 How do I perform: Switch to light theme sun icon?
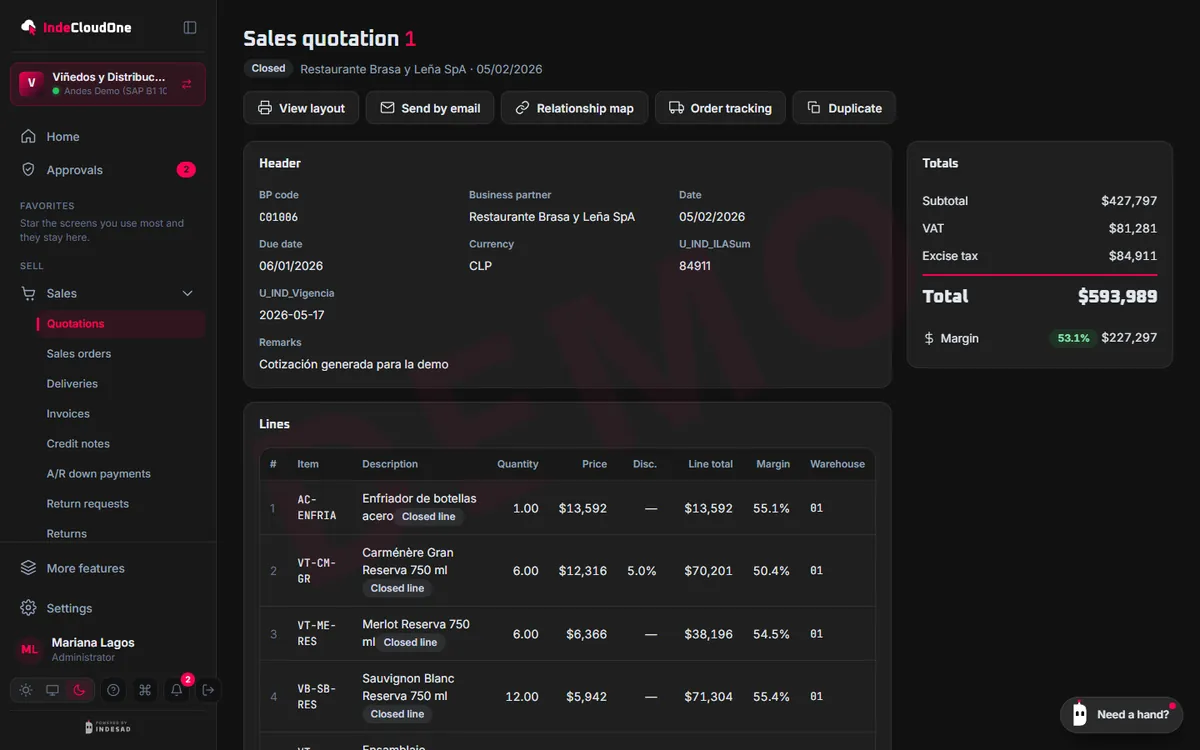coord(26,690)
